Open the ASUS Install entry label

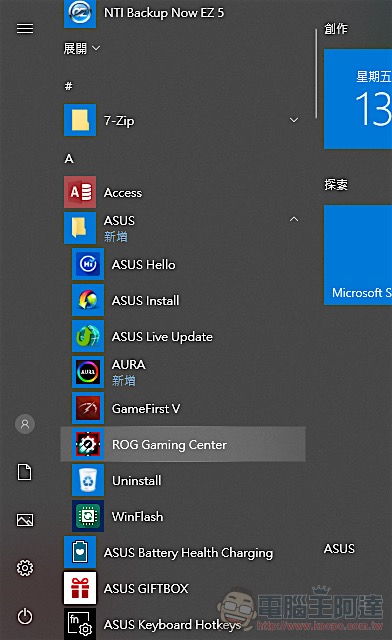coord(146,301)
